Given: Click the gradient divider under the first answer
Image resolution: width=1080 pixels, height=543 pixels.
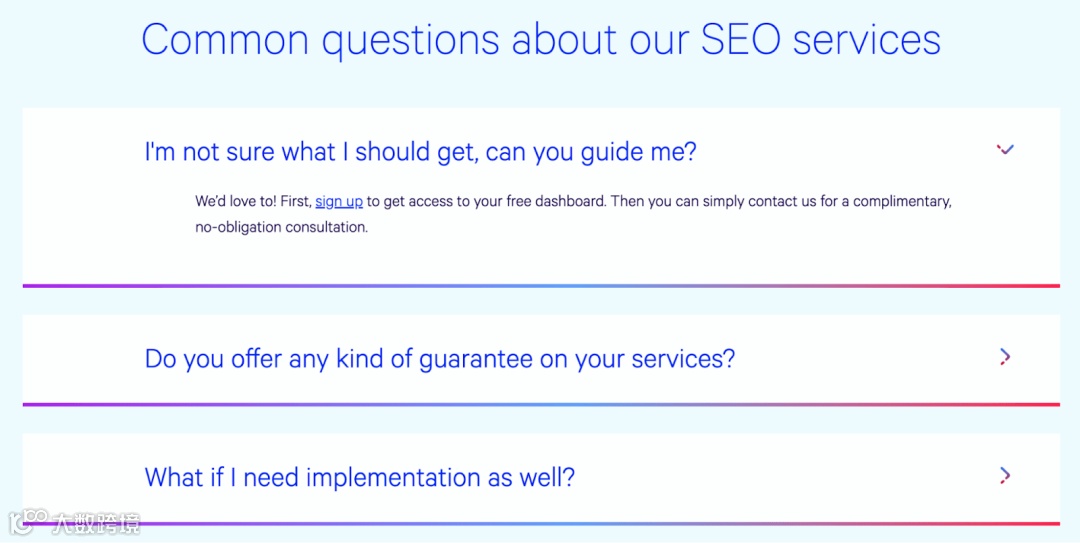Looking at the screenshot, I should pos(540,286).
